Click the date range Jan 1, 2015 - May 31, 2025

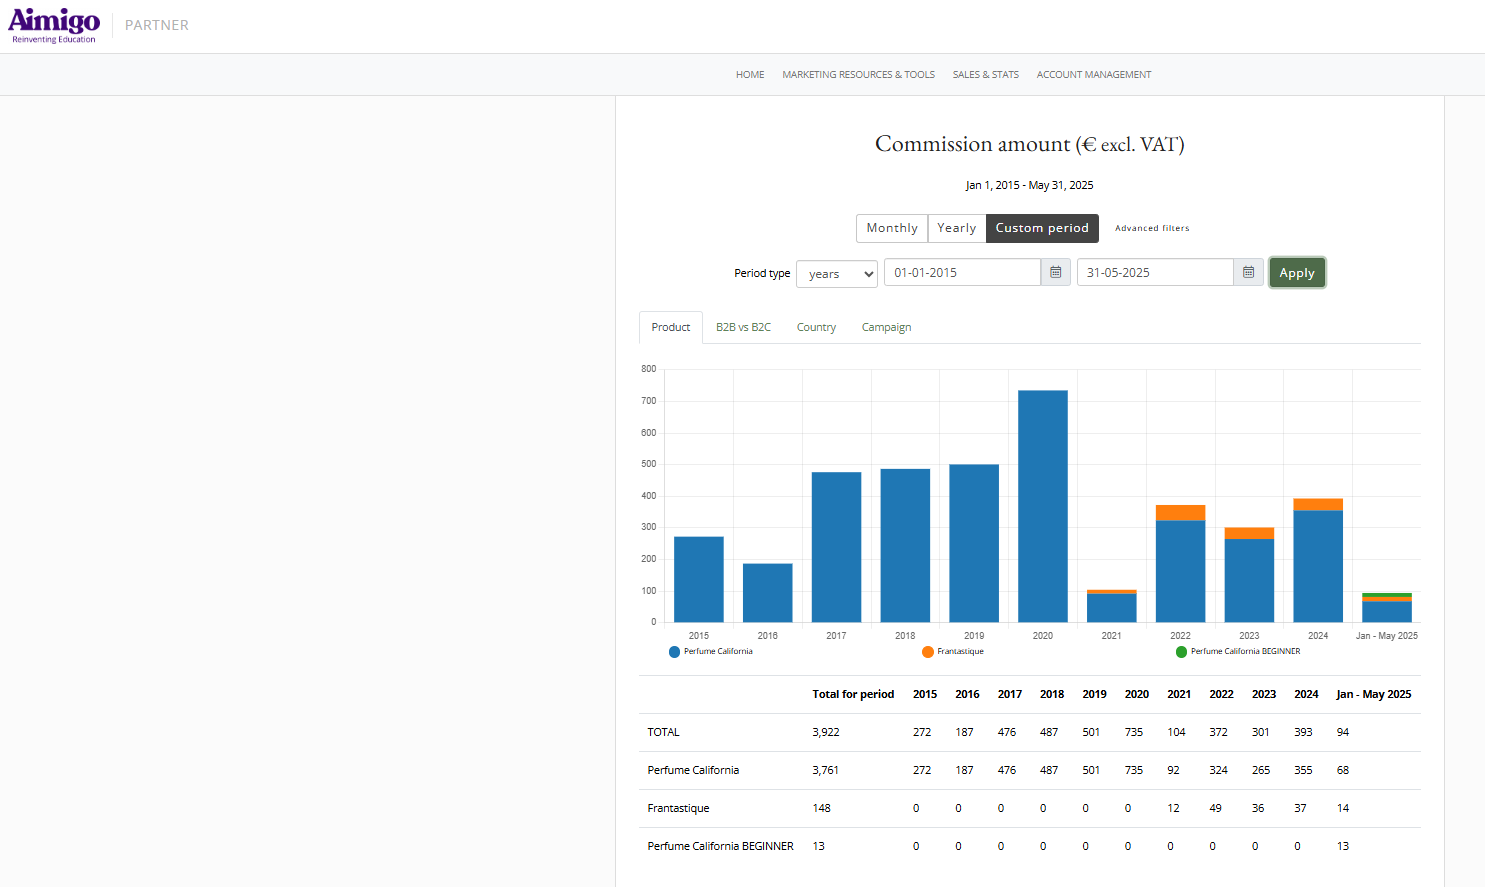(x=1029, y=185)
